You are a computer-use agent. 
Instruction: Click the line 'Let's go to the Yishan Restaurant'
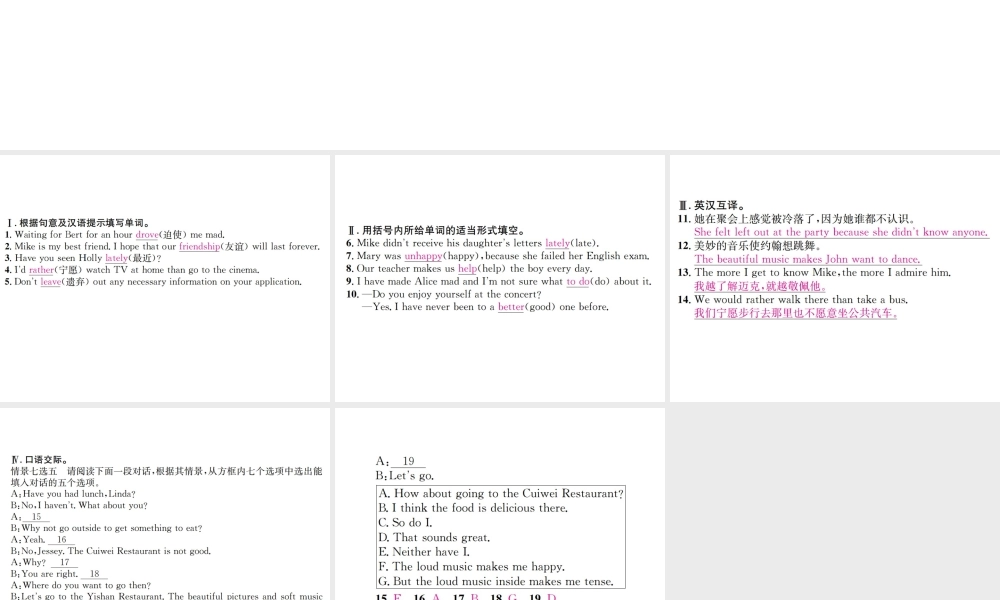pyautogui.click(x=166, y=596)
